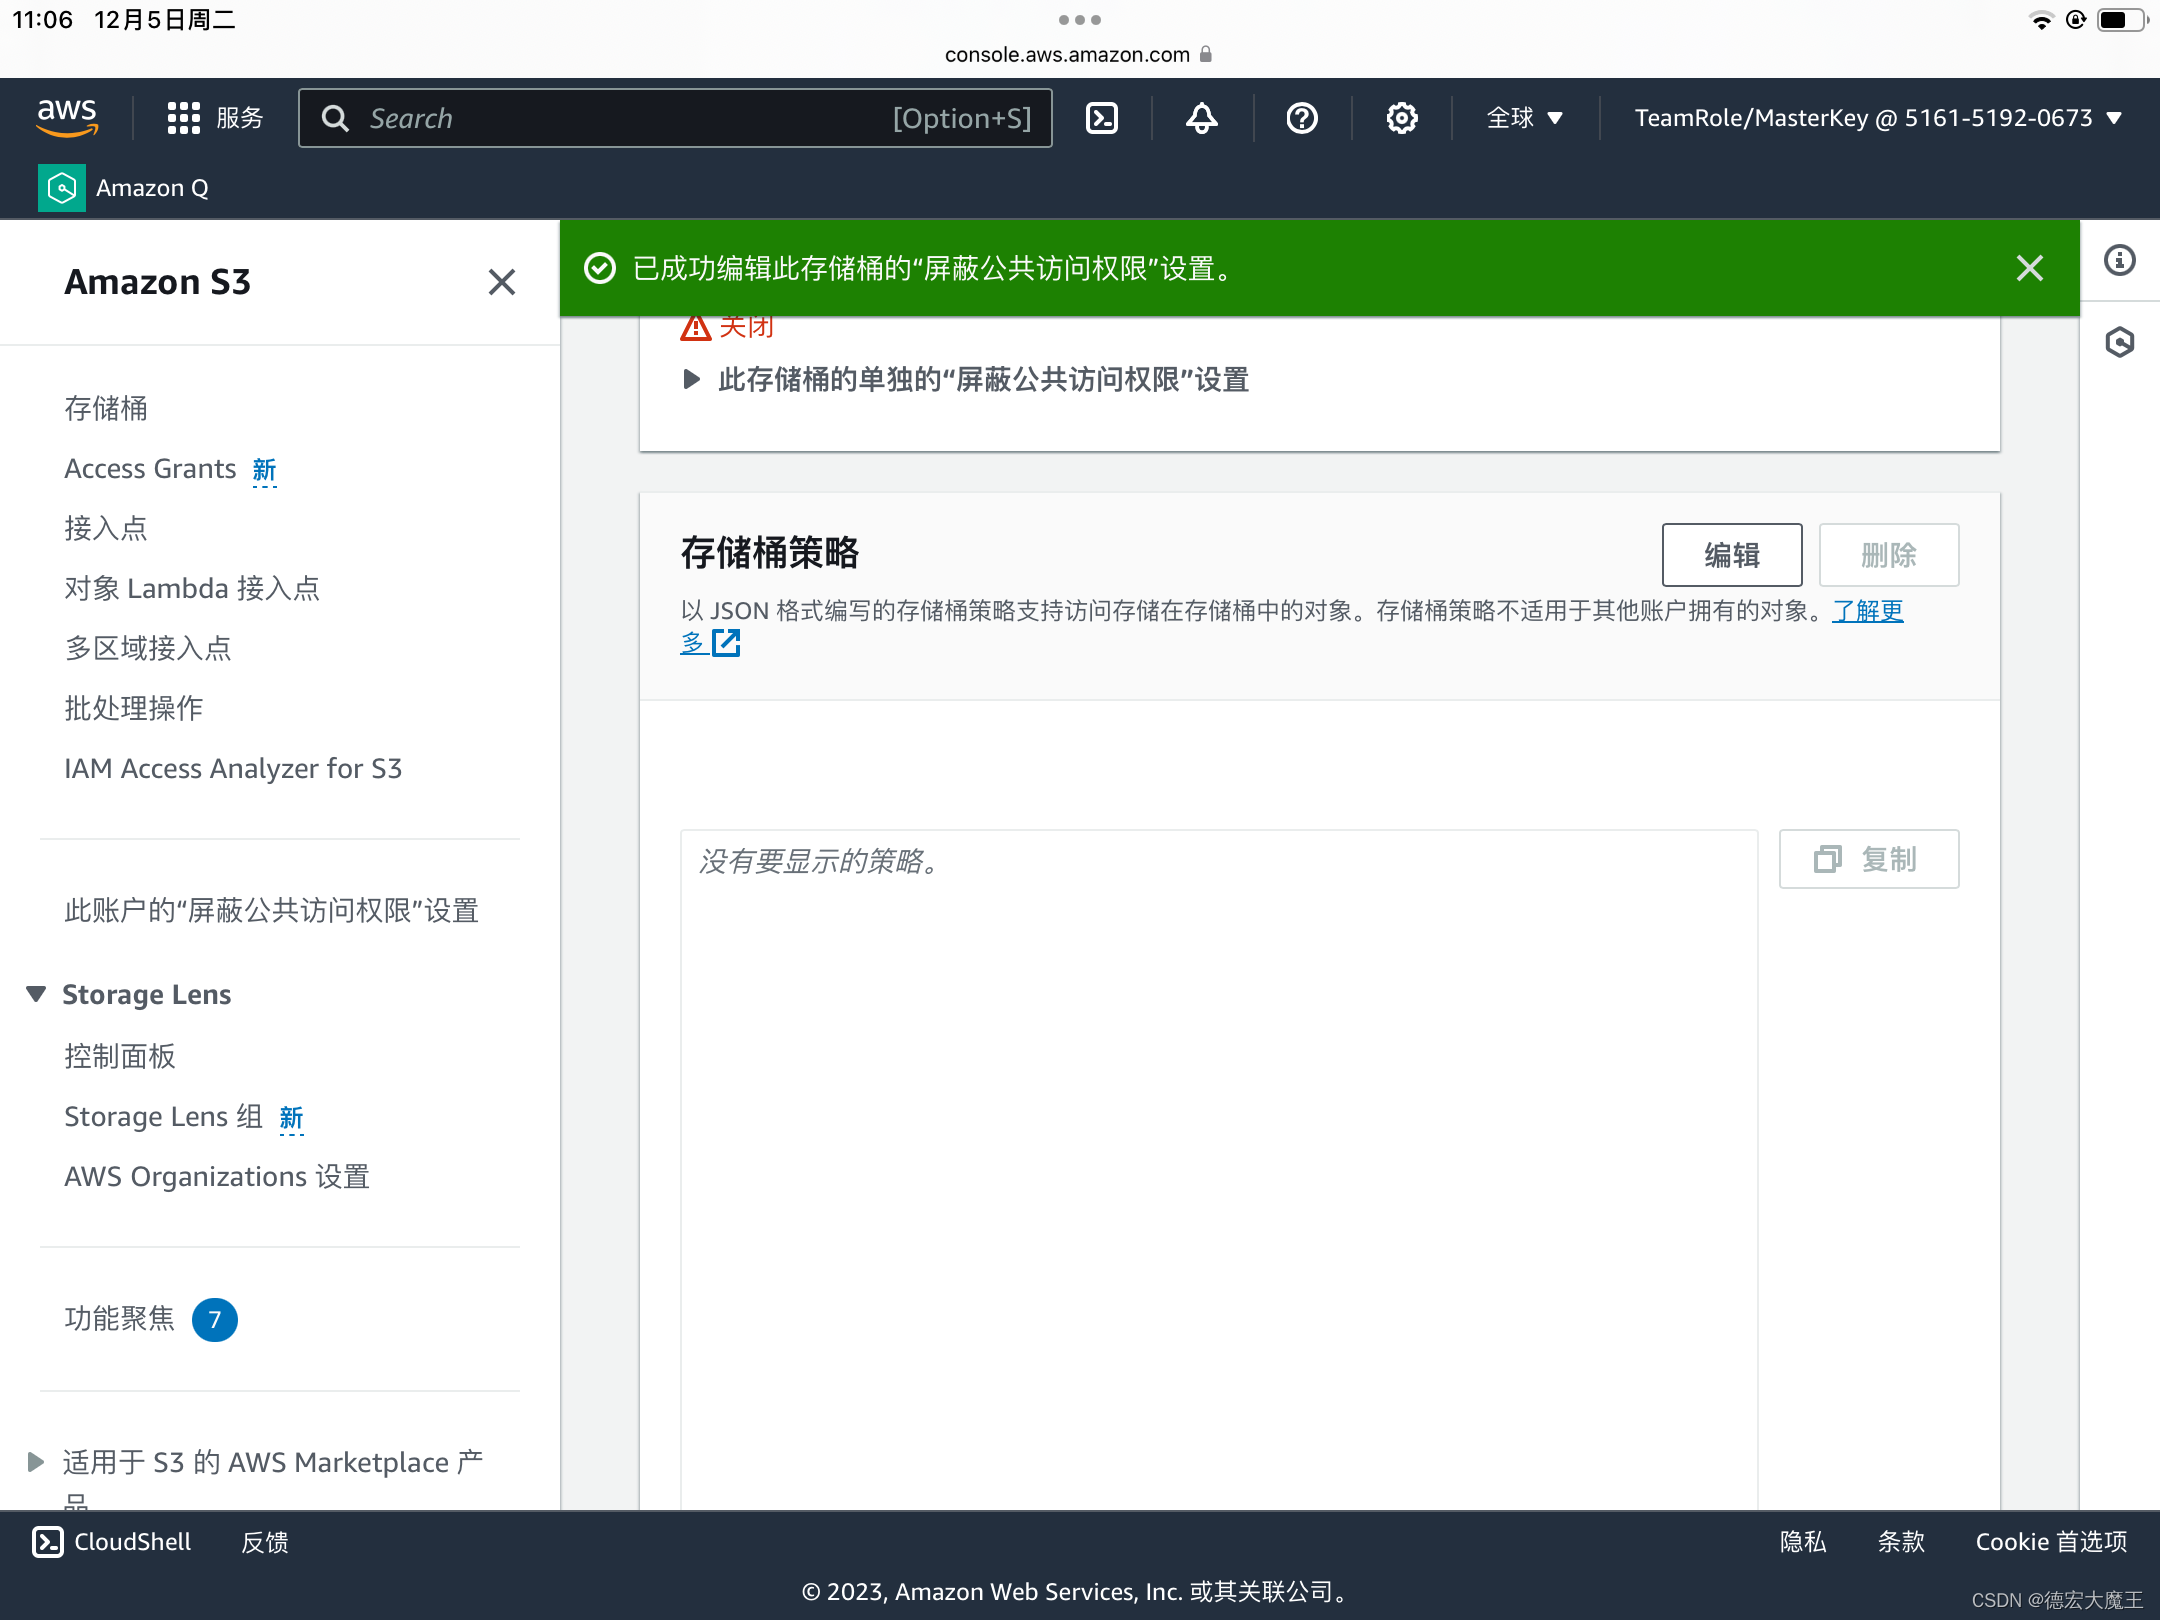
Task: Open the info panel icon on right
Action: coord(2120,260)
